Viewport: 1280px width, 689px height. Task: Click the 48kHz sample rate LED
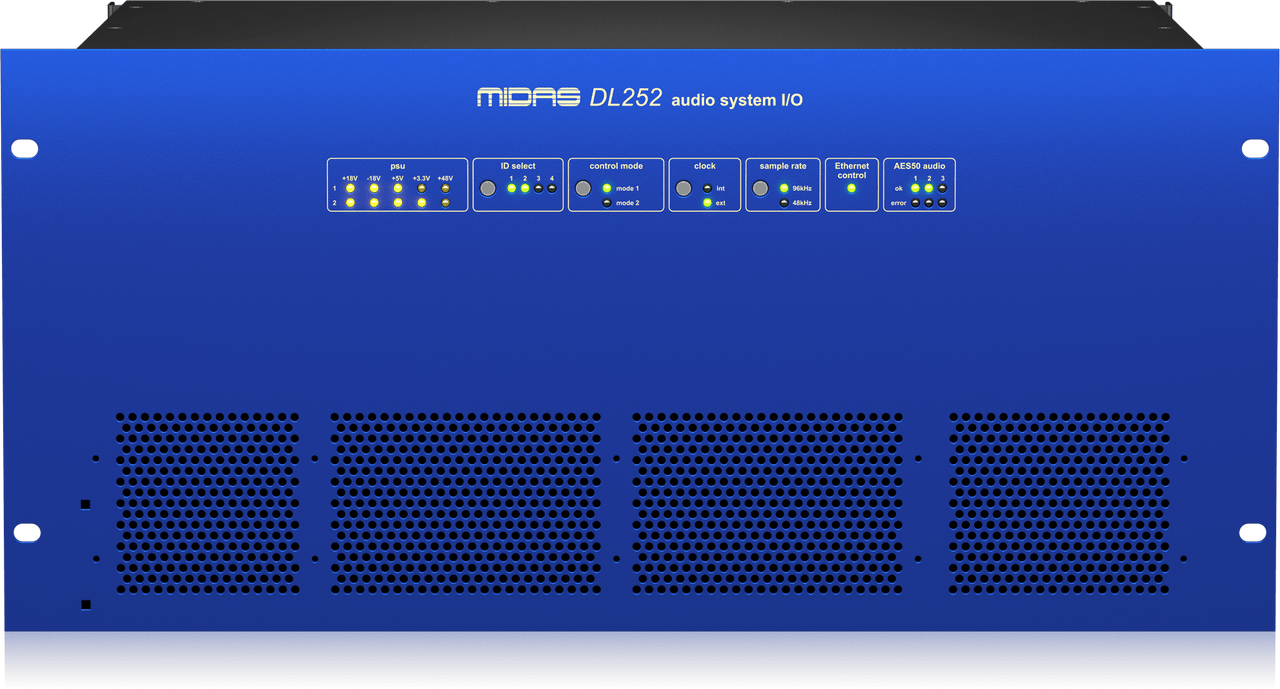[784, 203]
